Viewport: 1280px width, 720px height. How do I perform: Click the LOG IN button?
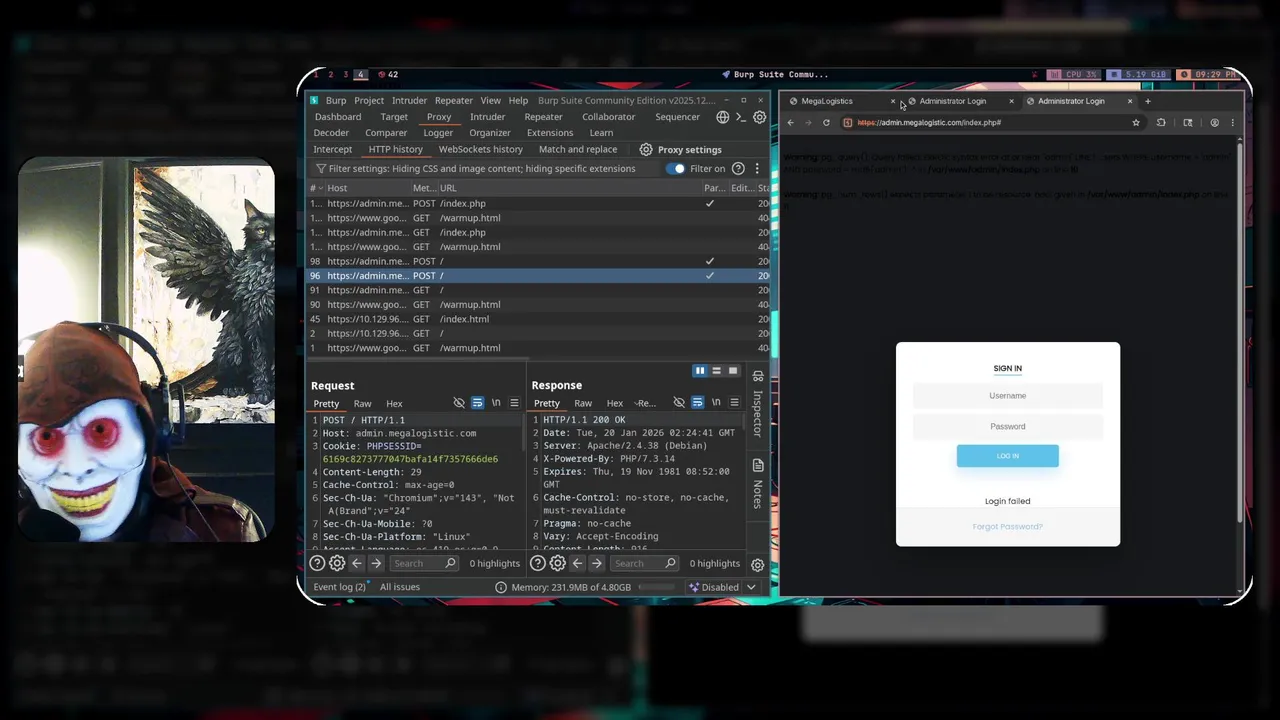coord(1007,456)
